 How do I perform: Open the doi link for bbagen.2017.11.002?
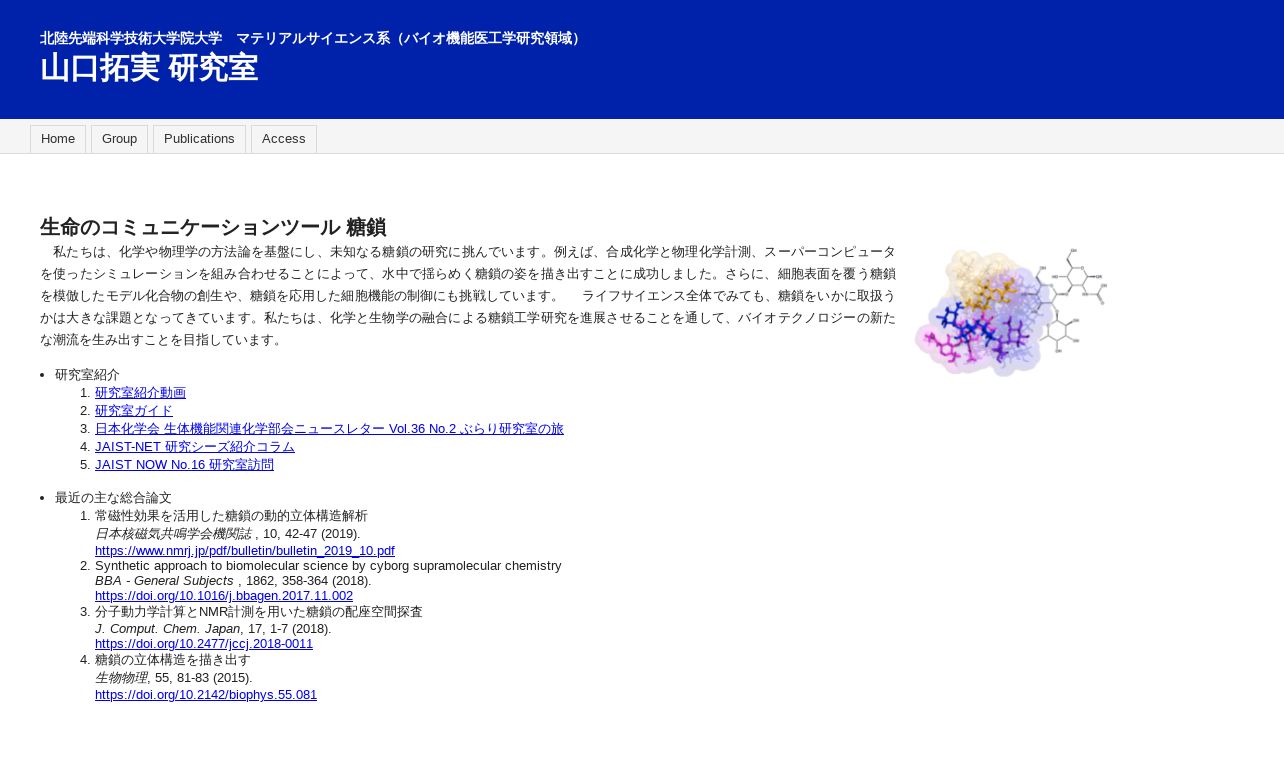[224, 596]
